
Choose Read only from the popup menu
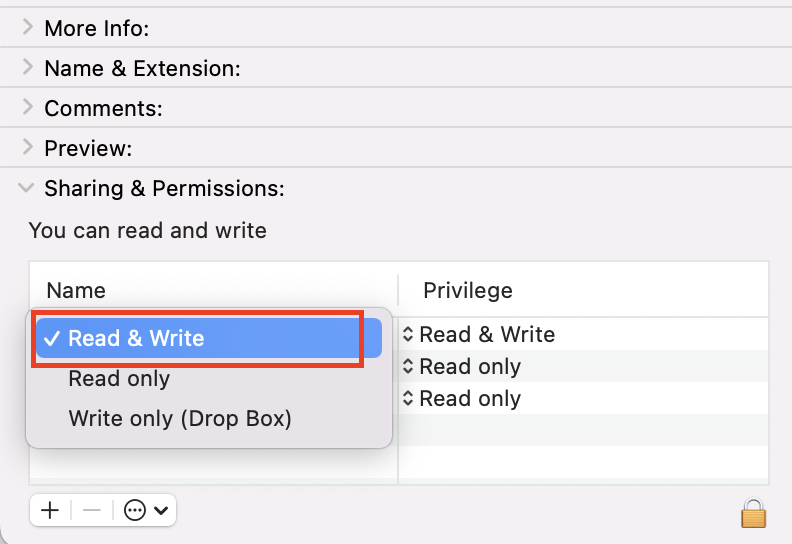[x=119, y=379]
